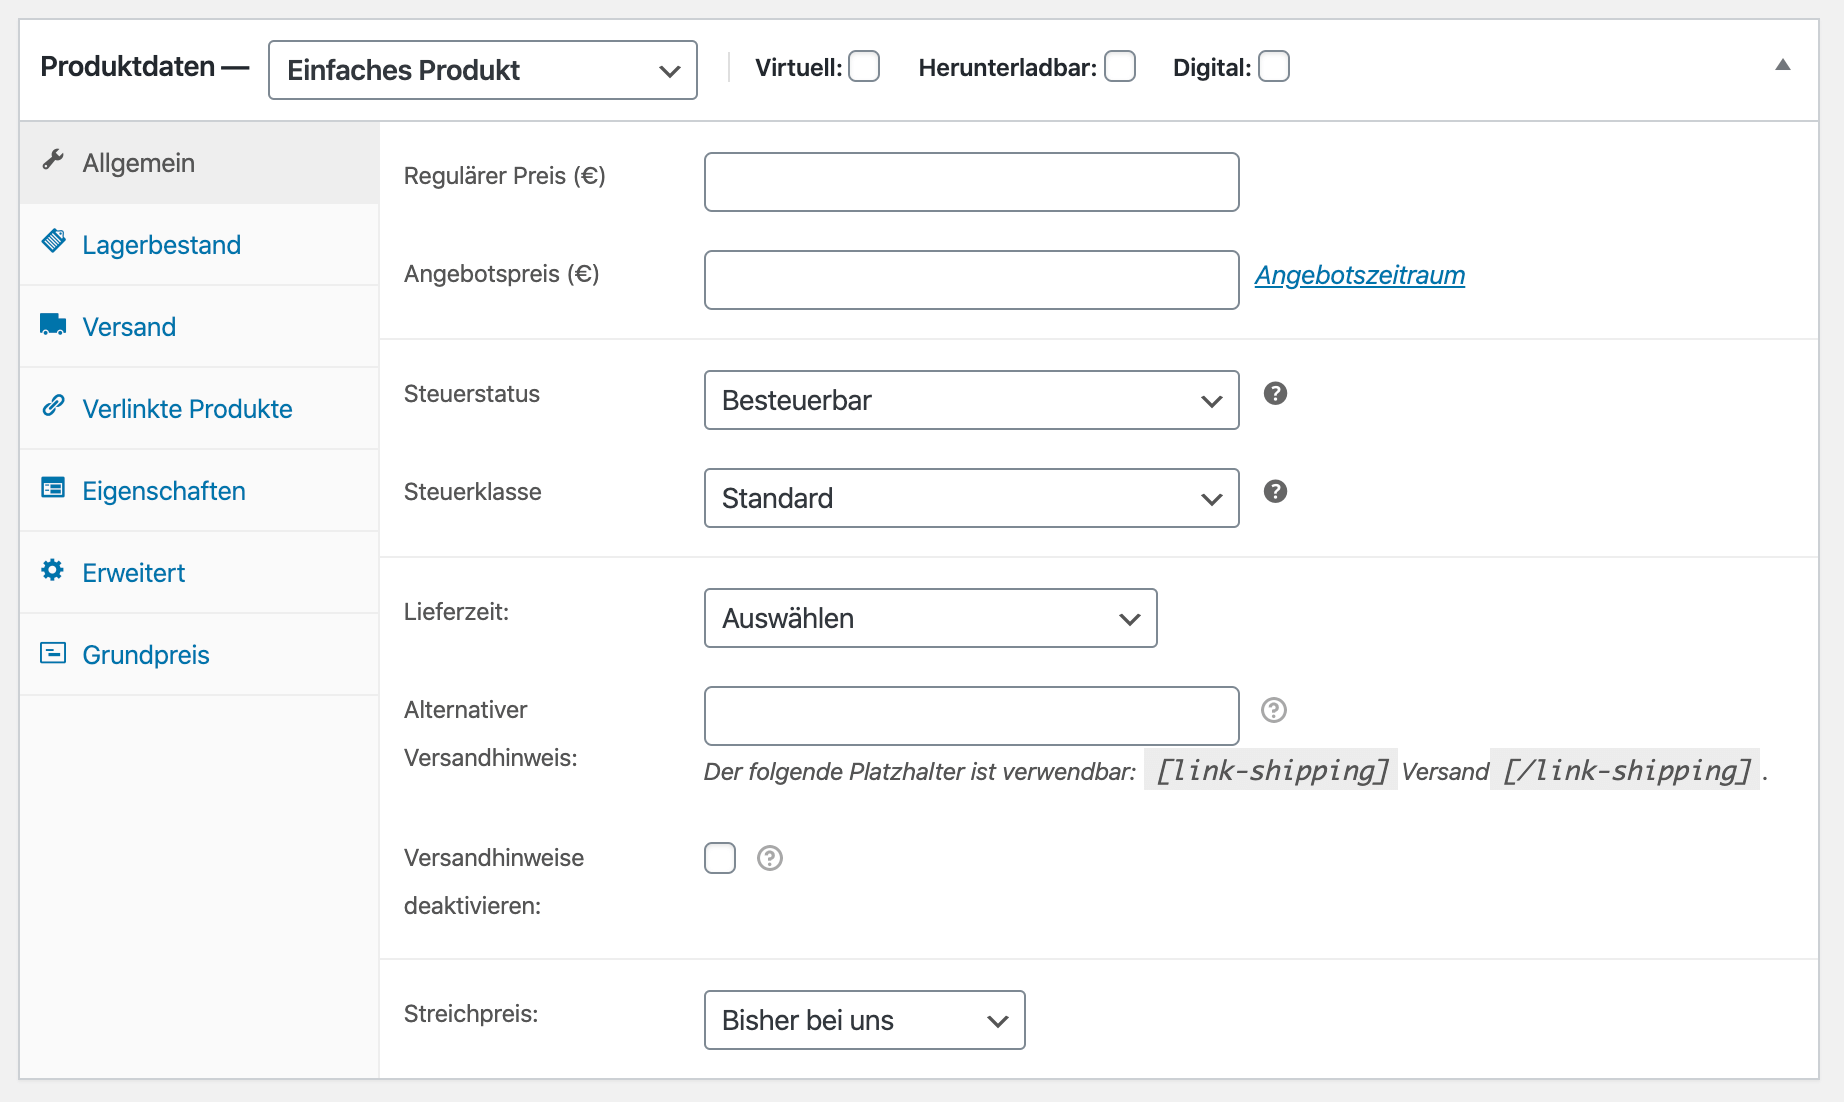Open the Lagerbestand tab
This screenshot has height=1102, width=1844.
(x=199, y=245)
